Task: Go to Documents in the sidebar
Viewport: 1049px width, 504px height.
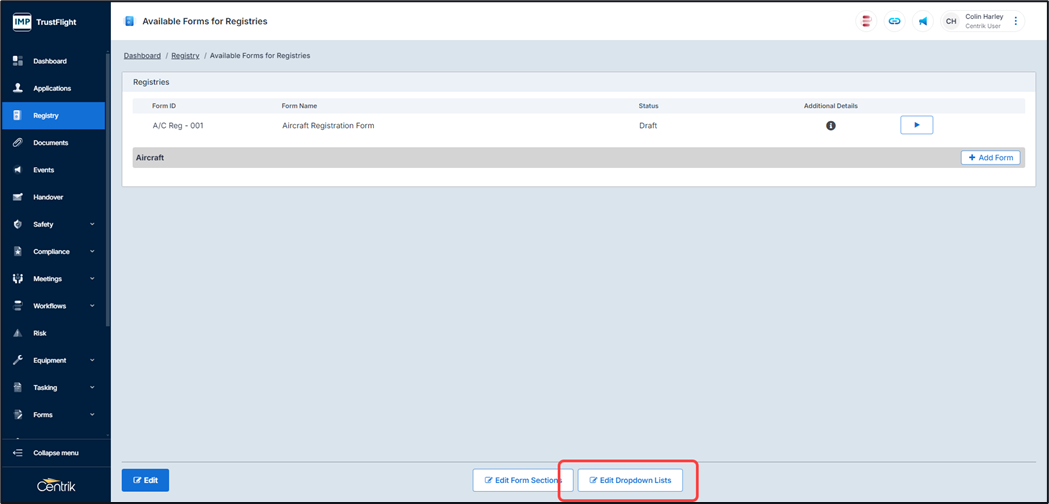Action: [50, 143]
